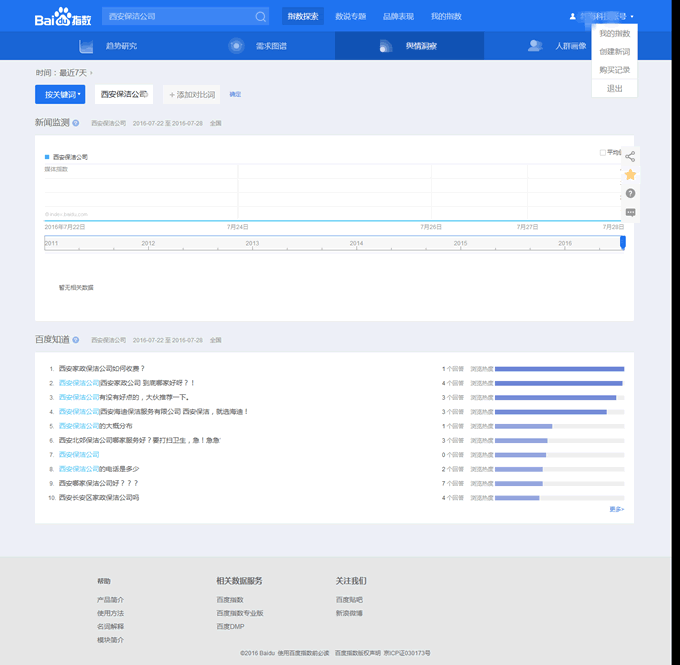Screen dimensions: 680x665
Task: Click the 添加对比词 button
Action: (191, 94)
